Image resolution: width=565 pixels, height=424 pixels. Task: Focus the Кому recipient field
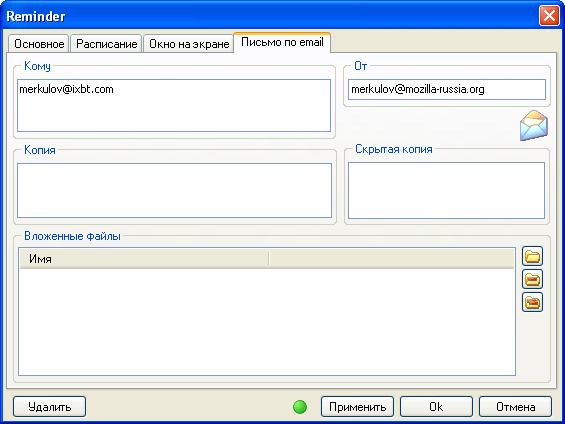tap(174, 106)
